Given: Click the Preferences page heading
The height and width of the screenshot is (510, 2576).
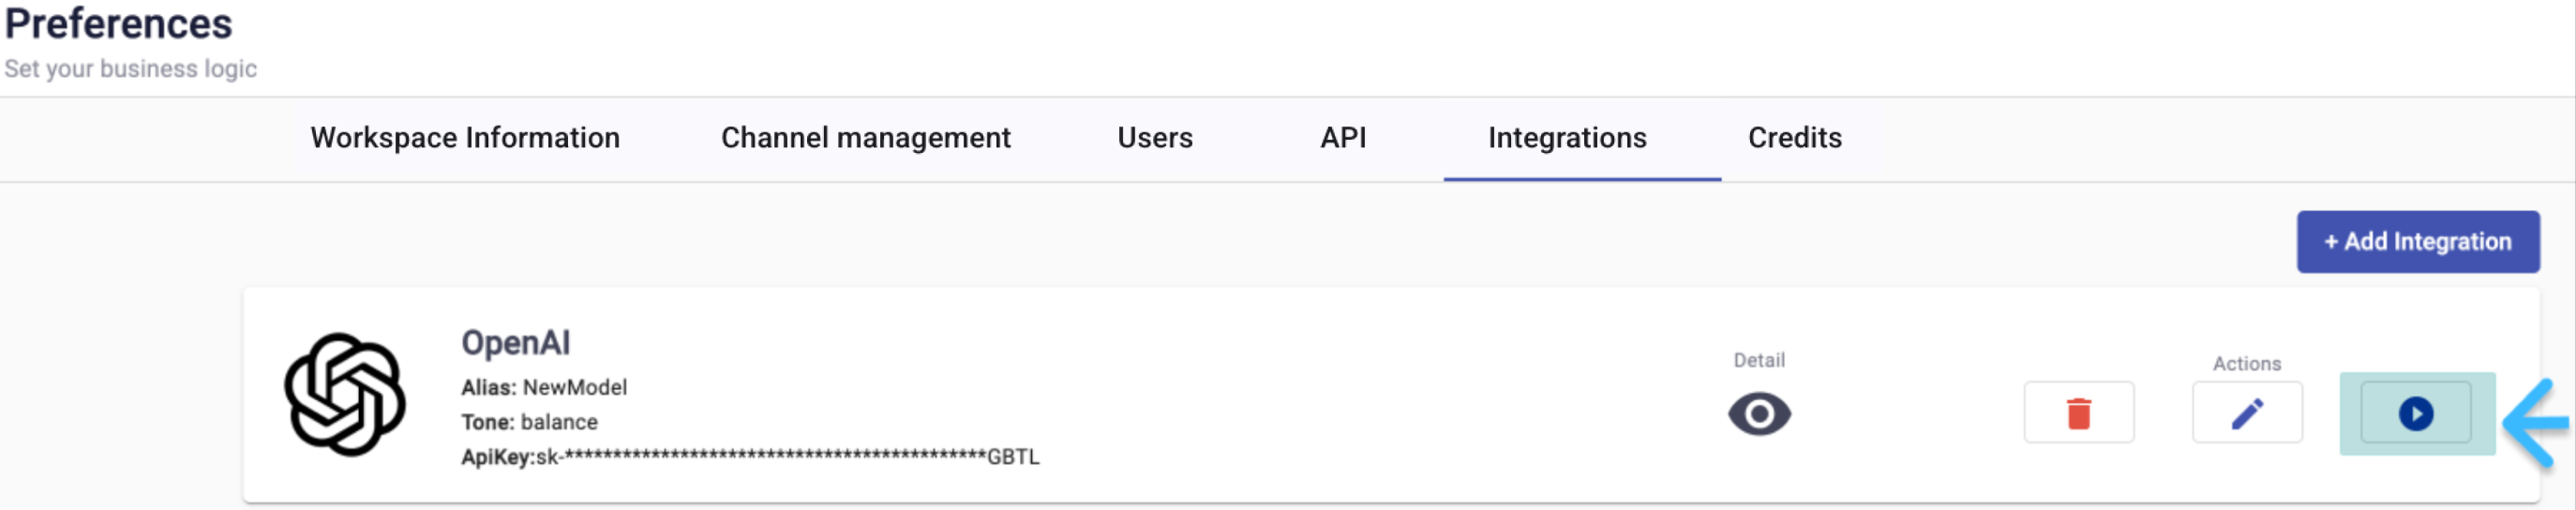Looking at the screenshot, I should click(x=118, y=24).
